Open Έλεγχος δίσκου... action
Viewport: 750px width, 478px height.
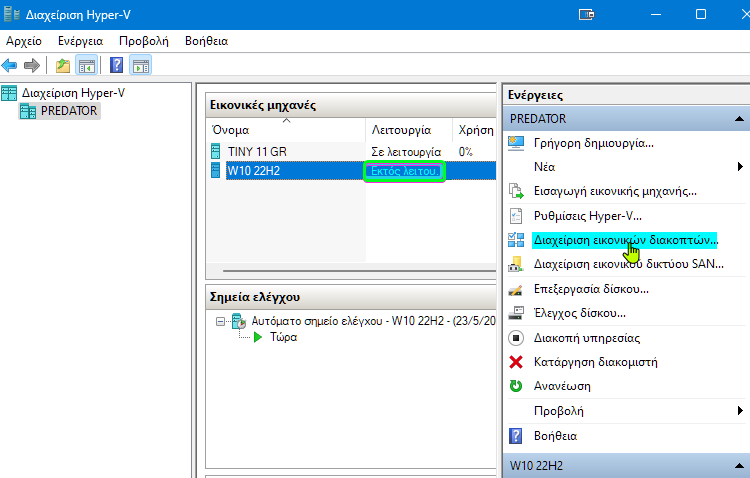pyautogui.click(x=580, y=313)
